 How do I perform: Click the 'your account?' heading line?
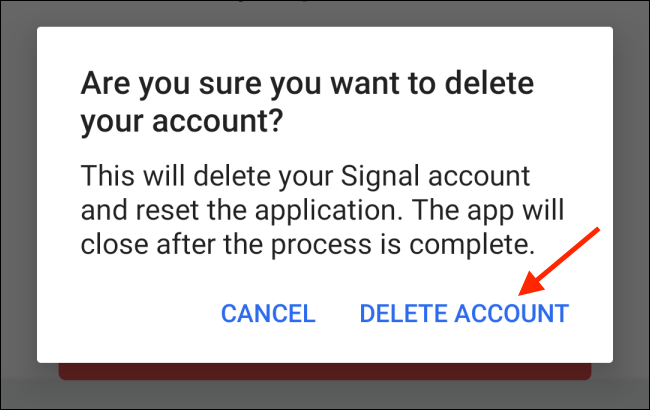tap(182, 121)
